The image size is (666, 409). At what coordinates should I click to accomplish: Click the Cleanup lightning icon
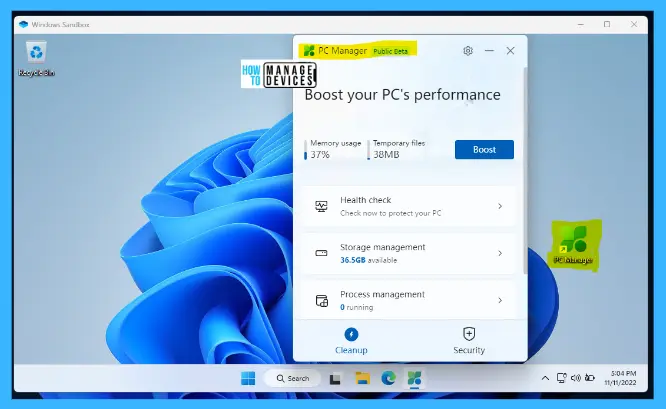point(351,334)
